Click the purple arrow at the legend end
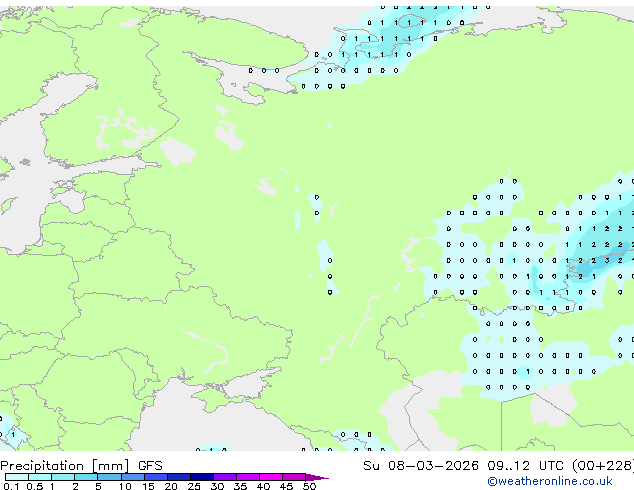 pyautogui.click(x=317, y=478)
